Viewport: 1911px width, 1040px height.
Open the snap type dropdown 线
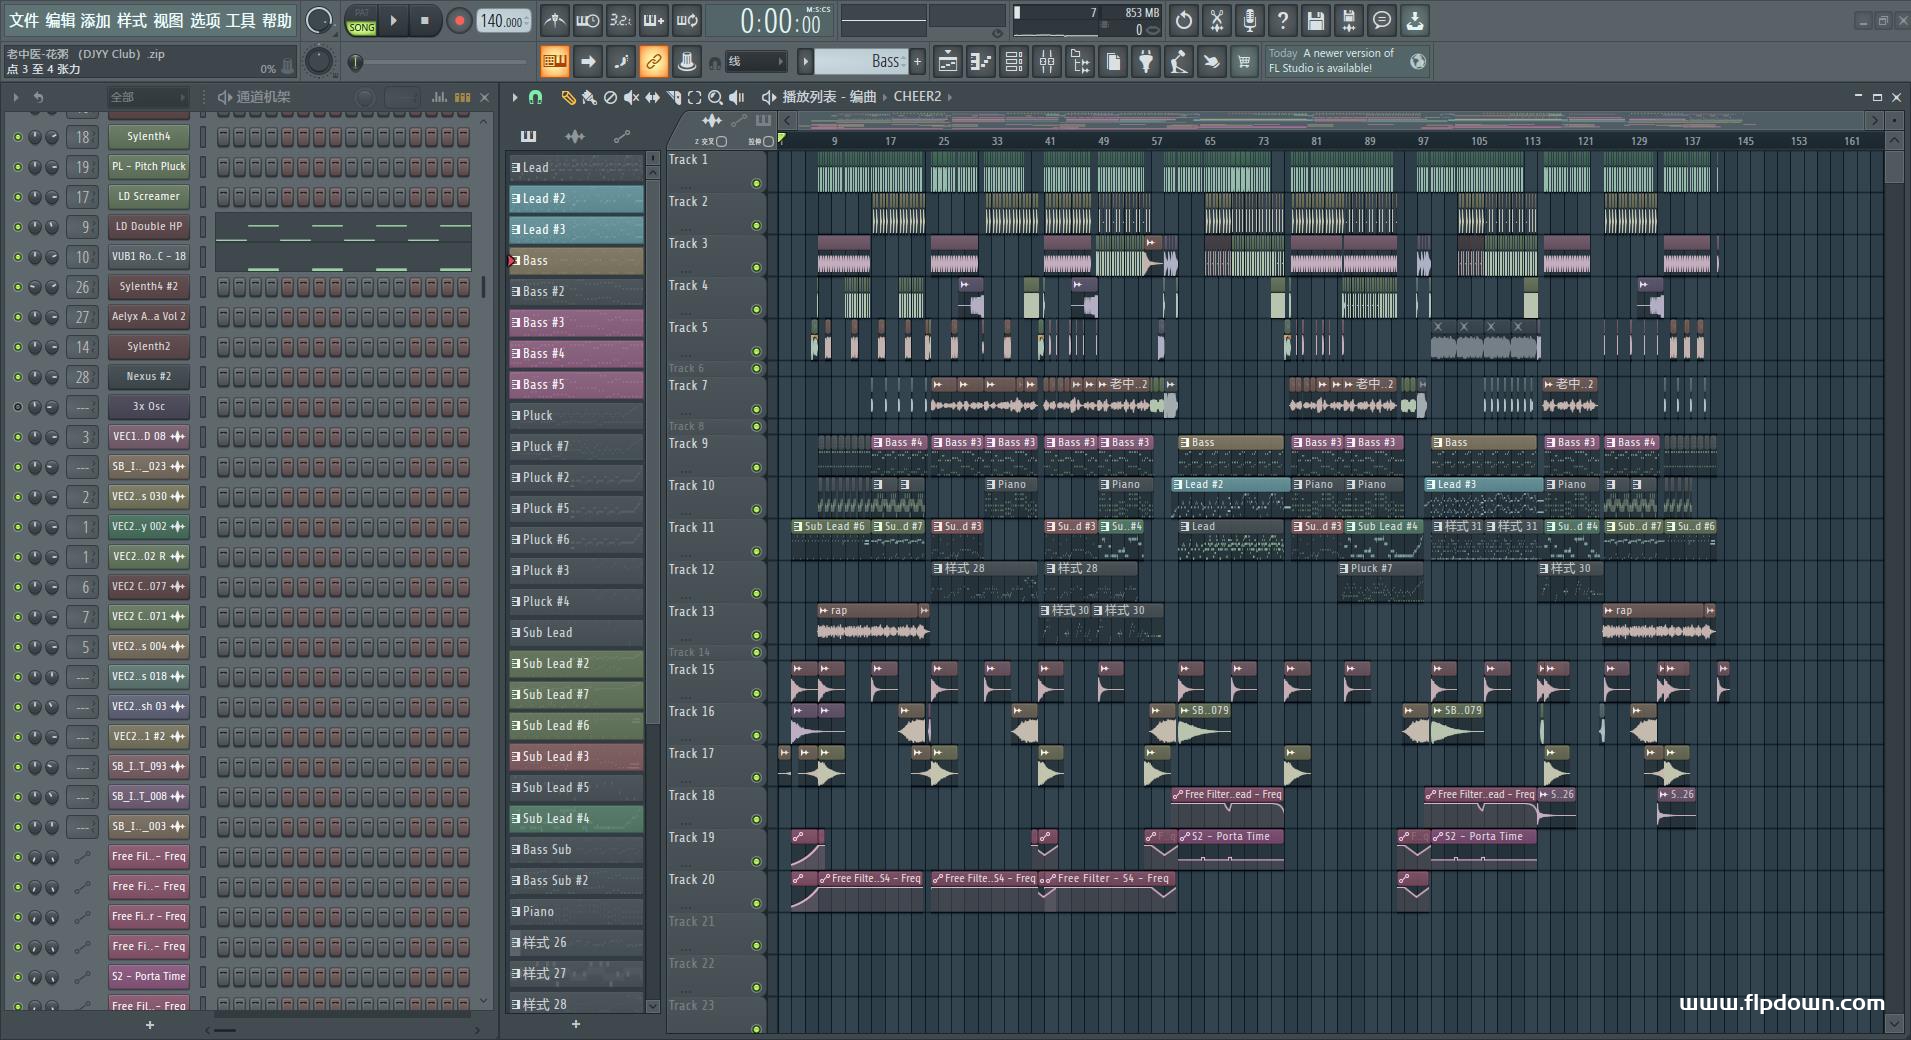755,62
